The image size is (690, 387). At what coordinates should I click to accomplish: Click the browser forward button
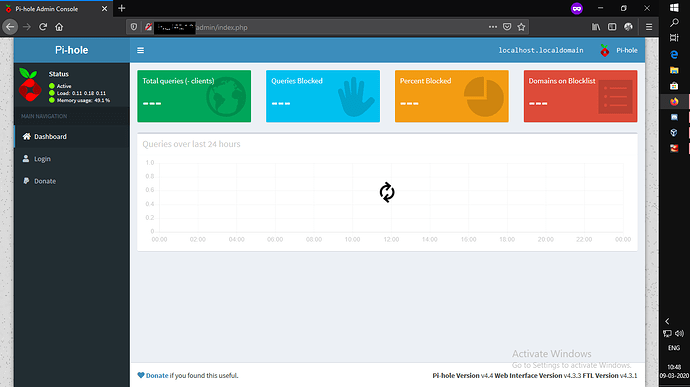tap(27, 27)
